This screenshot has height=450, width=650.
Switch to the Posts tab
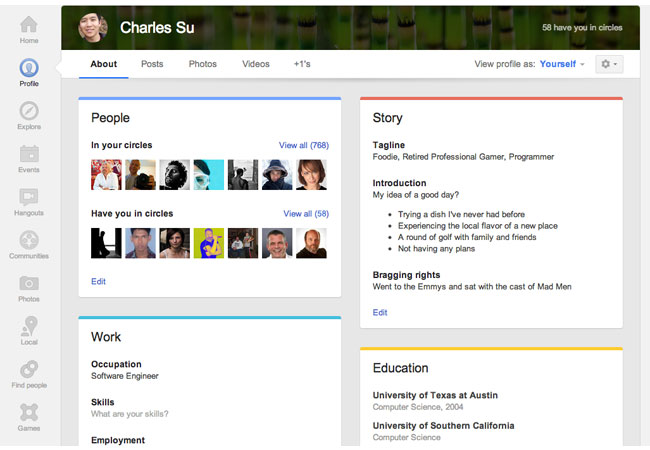(x=152, y=64)
